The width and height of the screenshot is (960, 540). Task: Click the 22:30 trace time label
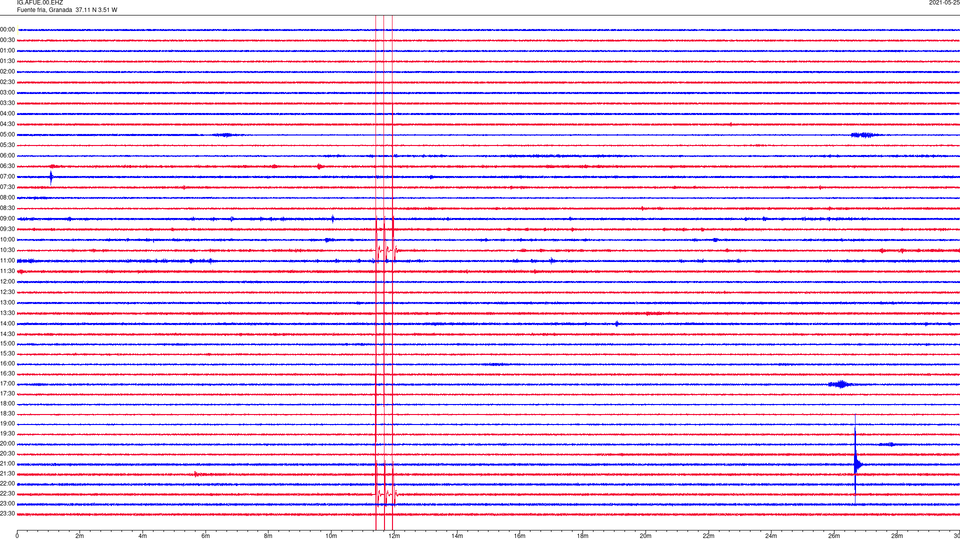click(x=7, y=494)
